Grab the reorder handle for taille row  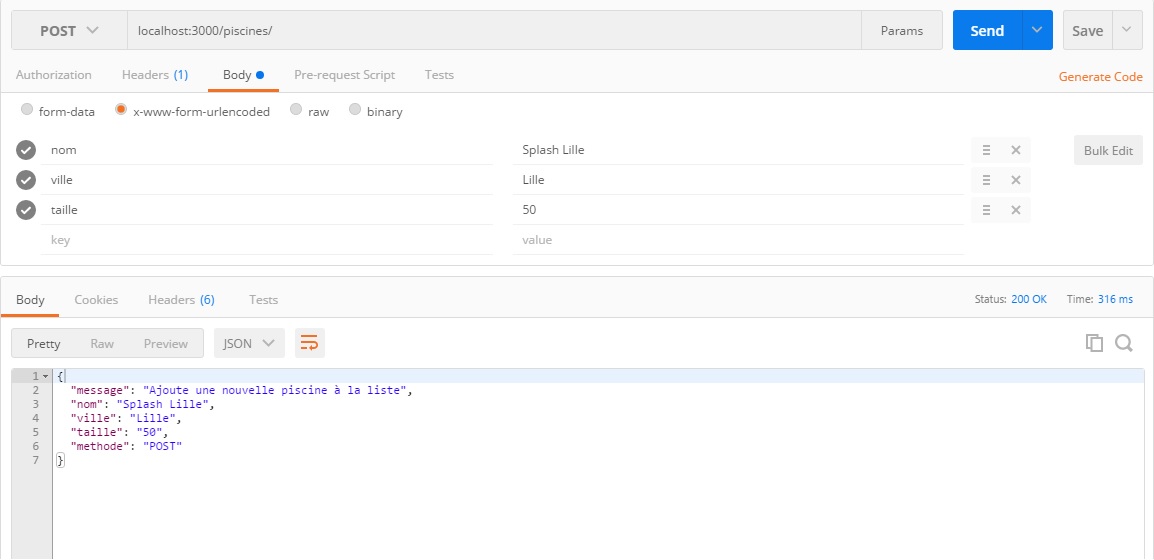click(986, 210)
